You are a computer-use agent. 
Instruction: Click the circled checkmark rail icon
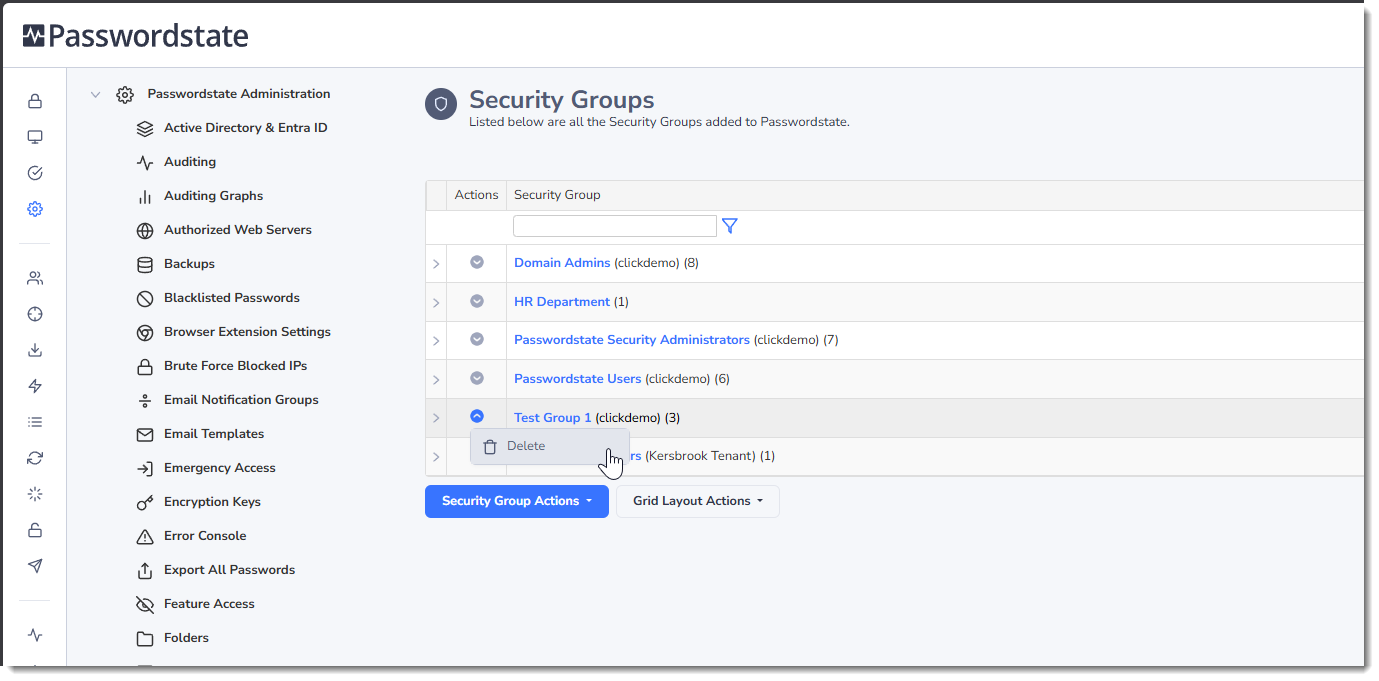(35, 173)
